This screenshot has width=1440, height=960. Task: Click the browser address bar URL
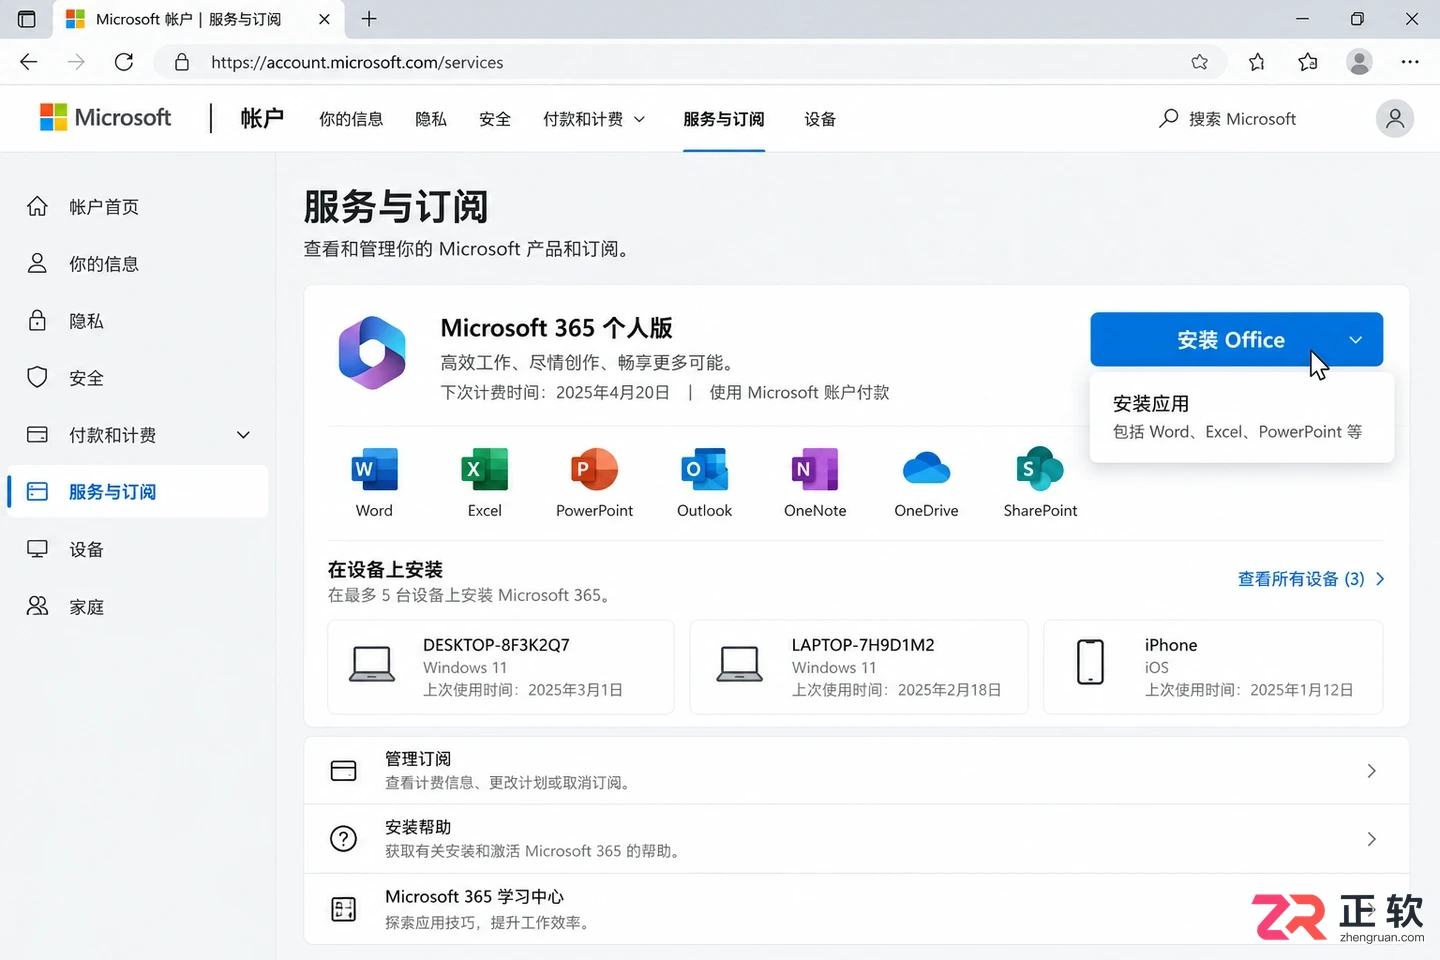357,62
